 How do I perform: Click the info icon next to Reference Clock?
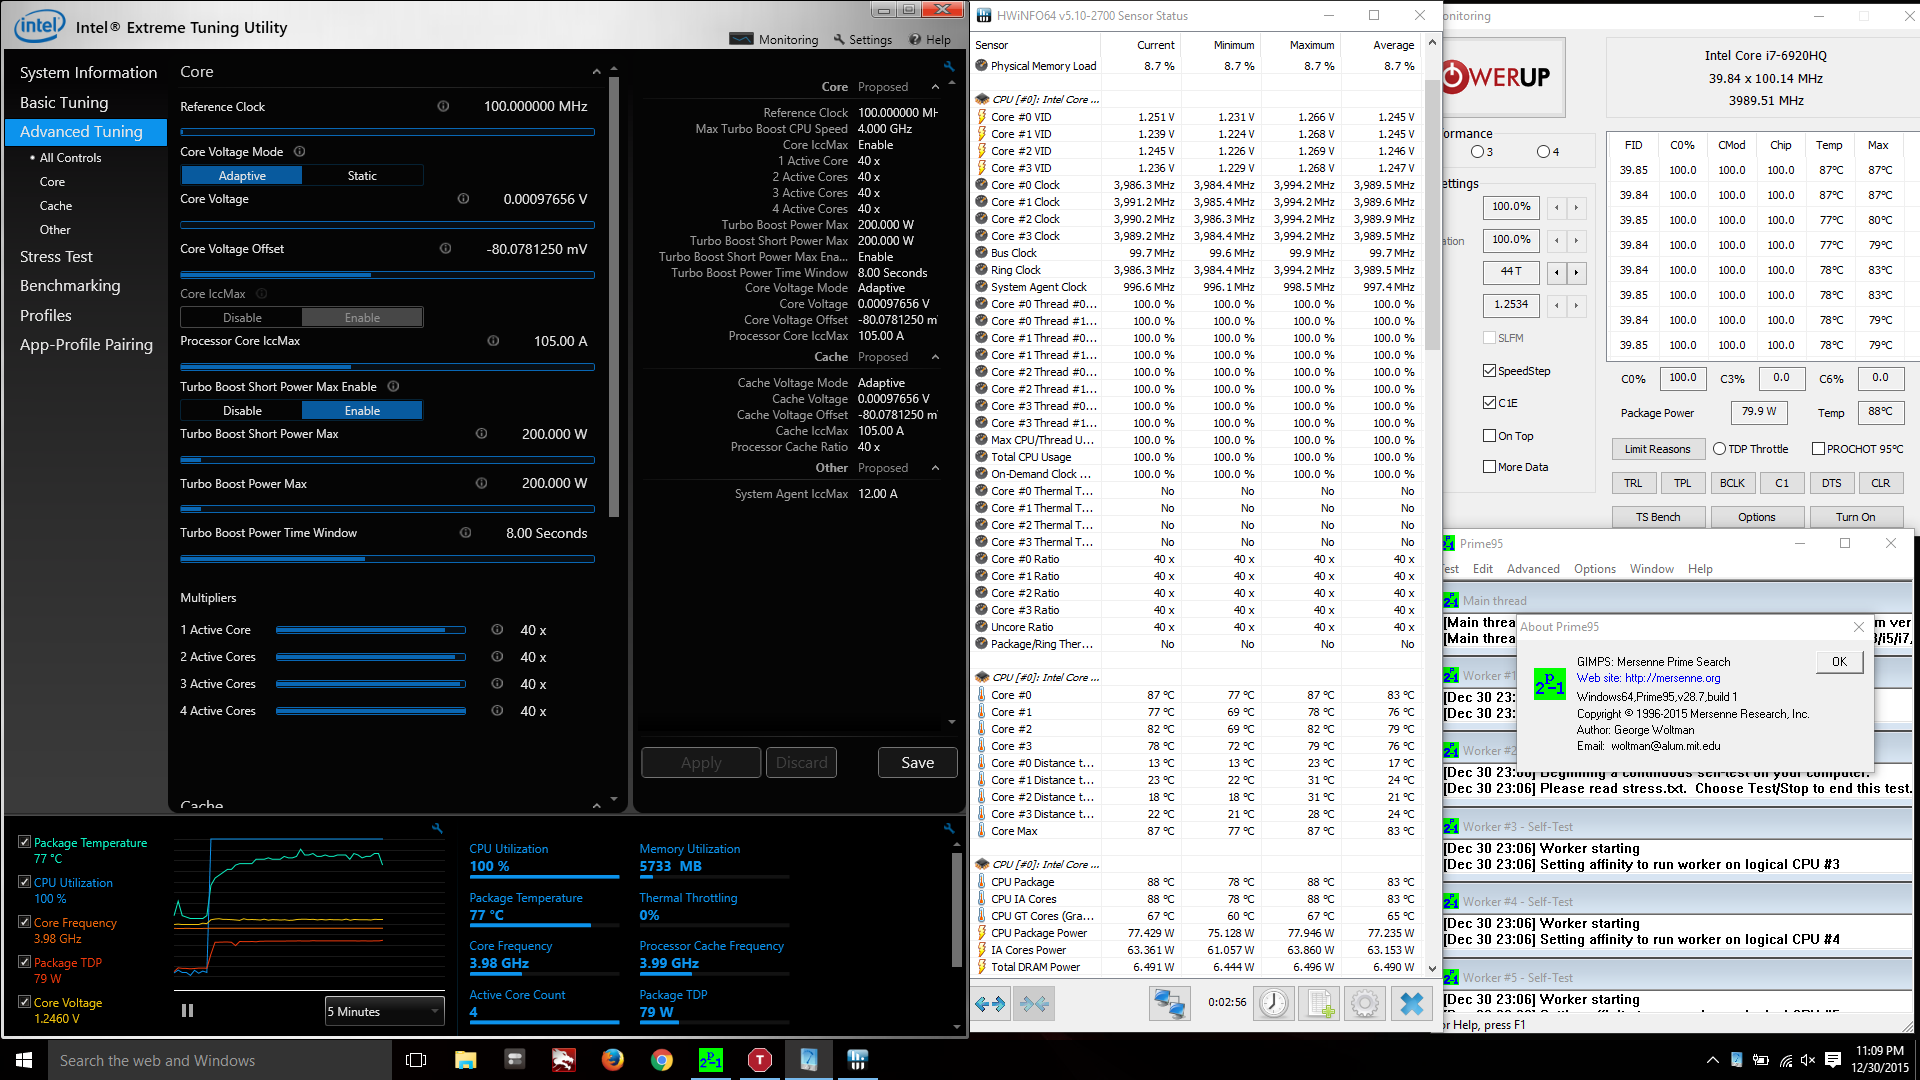point(443,106)
